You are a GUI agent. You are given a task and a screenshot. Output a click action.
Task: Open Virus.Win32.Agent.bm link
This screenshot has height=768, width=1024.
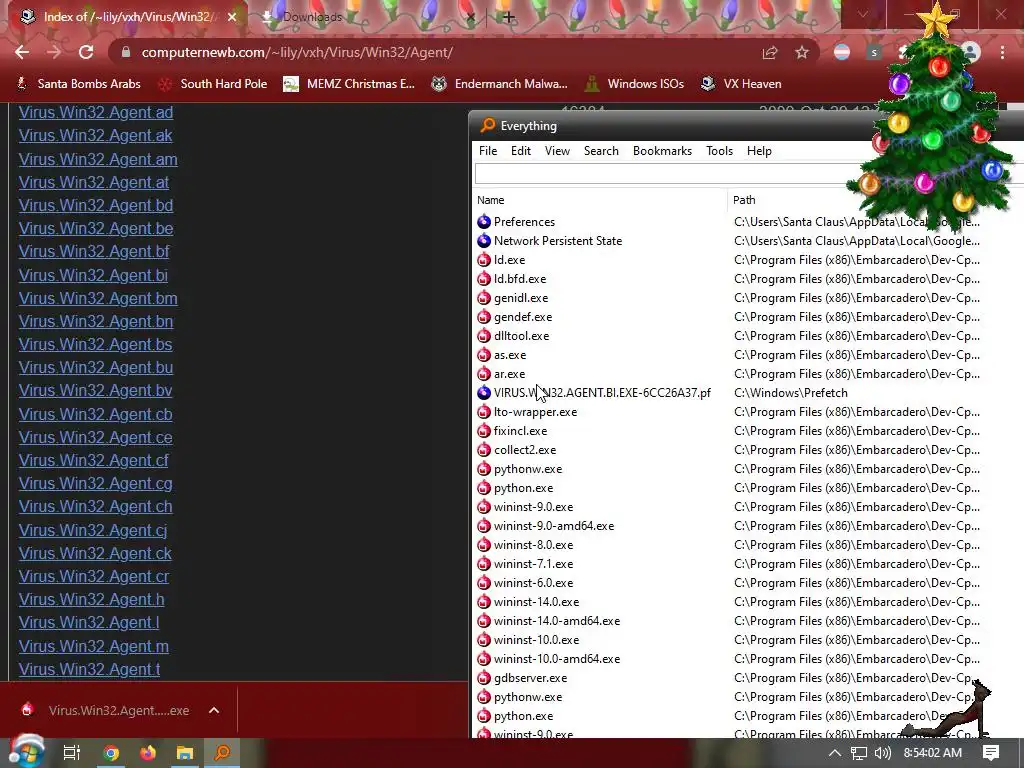coord(98,298)
